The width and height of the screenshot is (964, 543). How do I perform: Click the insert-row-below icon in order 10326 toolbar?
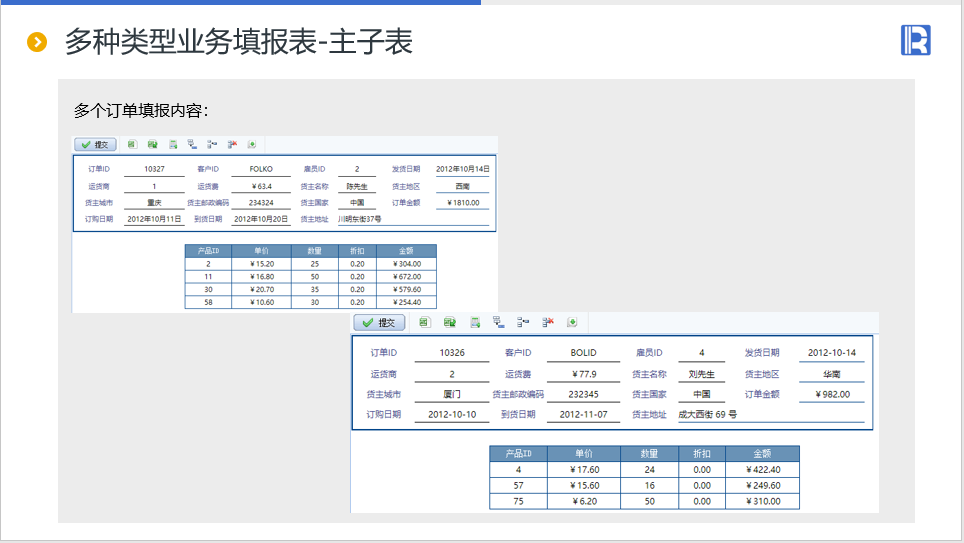[x=499, y=322]
